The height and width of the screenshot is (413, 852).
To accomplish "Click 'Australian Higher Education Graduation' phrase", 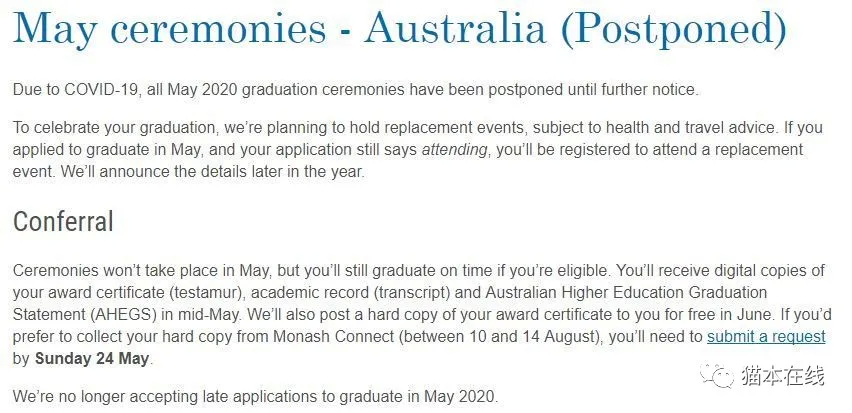I will pos(627,293).
